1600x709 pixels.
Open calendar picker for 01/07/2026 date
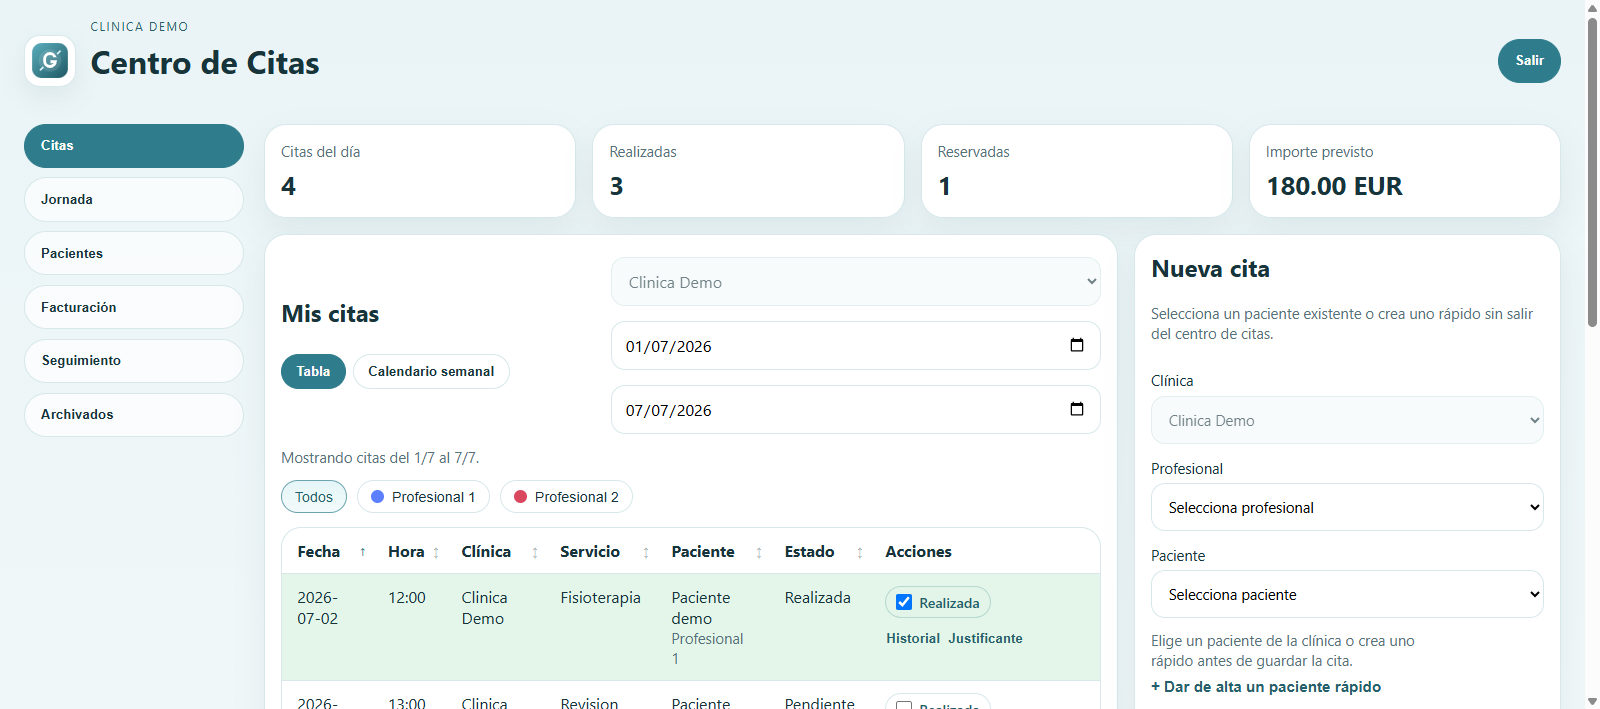tap(1077, 345)
